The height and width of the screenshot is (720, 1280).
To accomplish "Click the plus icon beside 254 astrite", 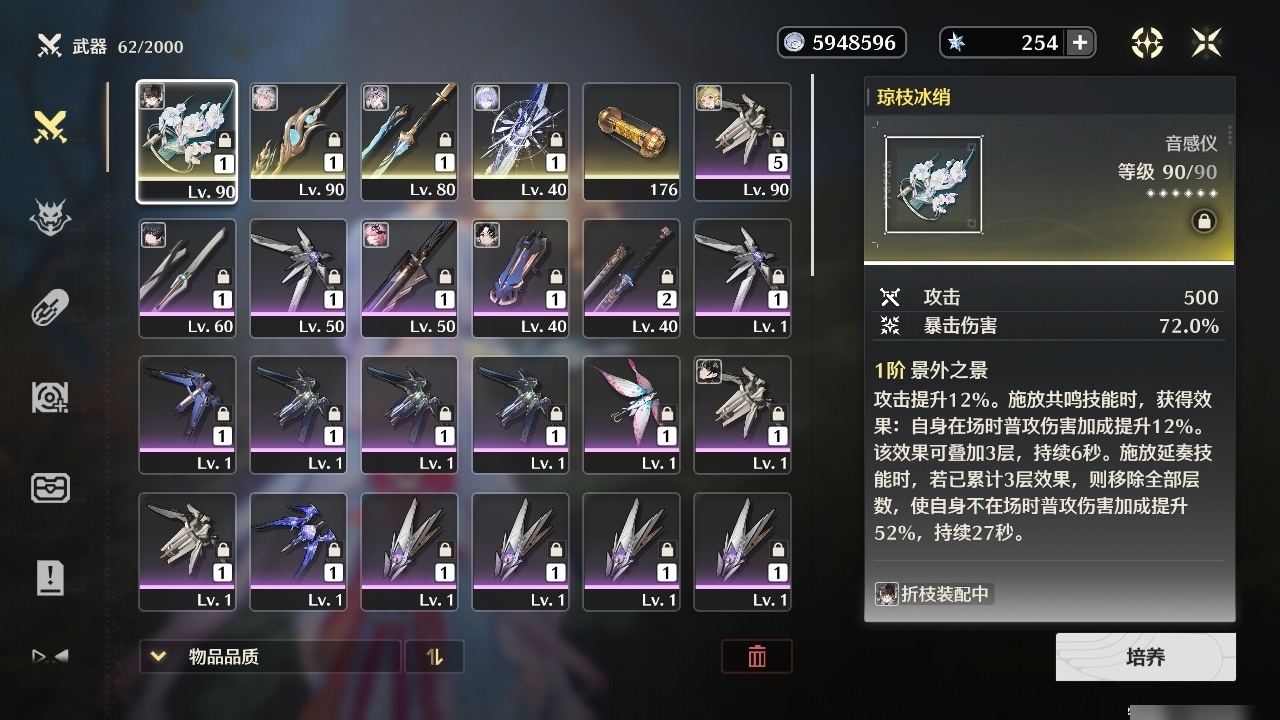I will (x=1080, y=42).
